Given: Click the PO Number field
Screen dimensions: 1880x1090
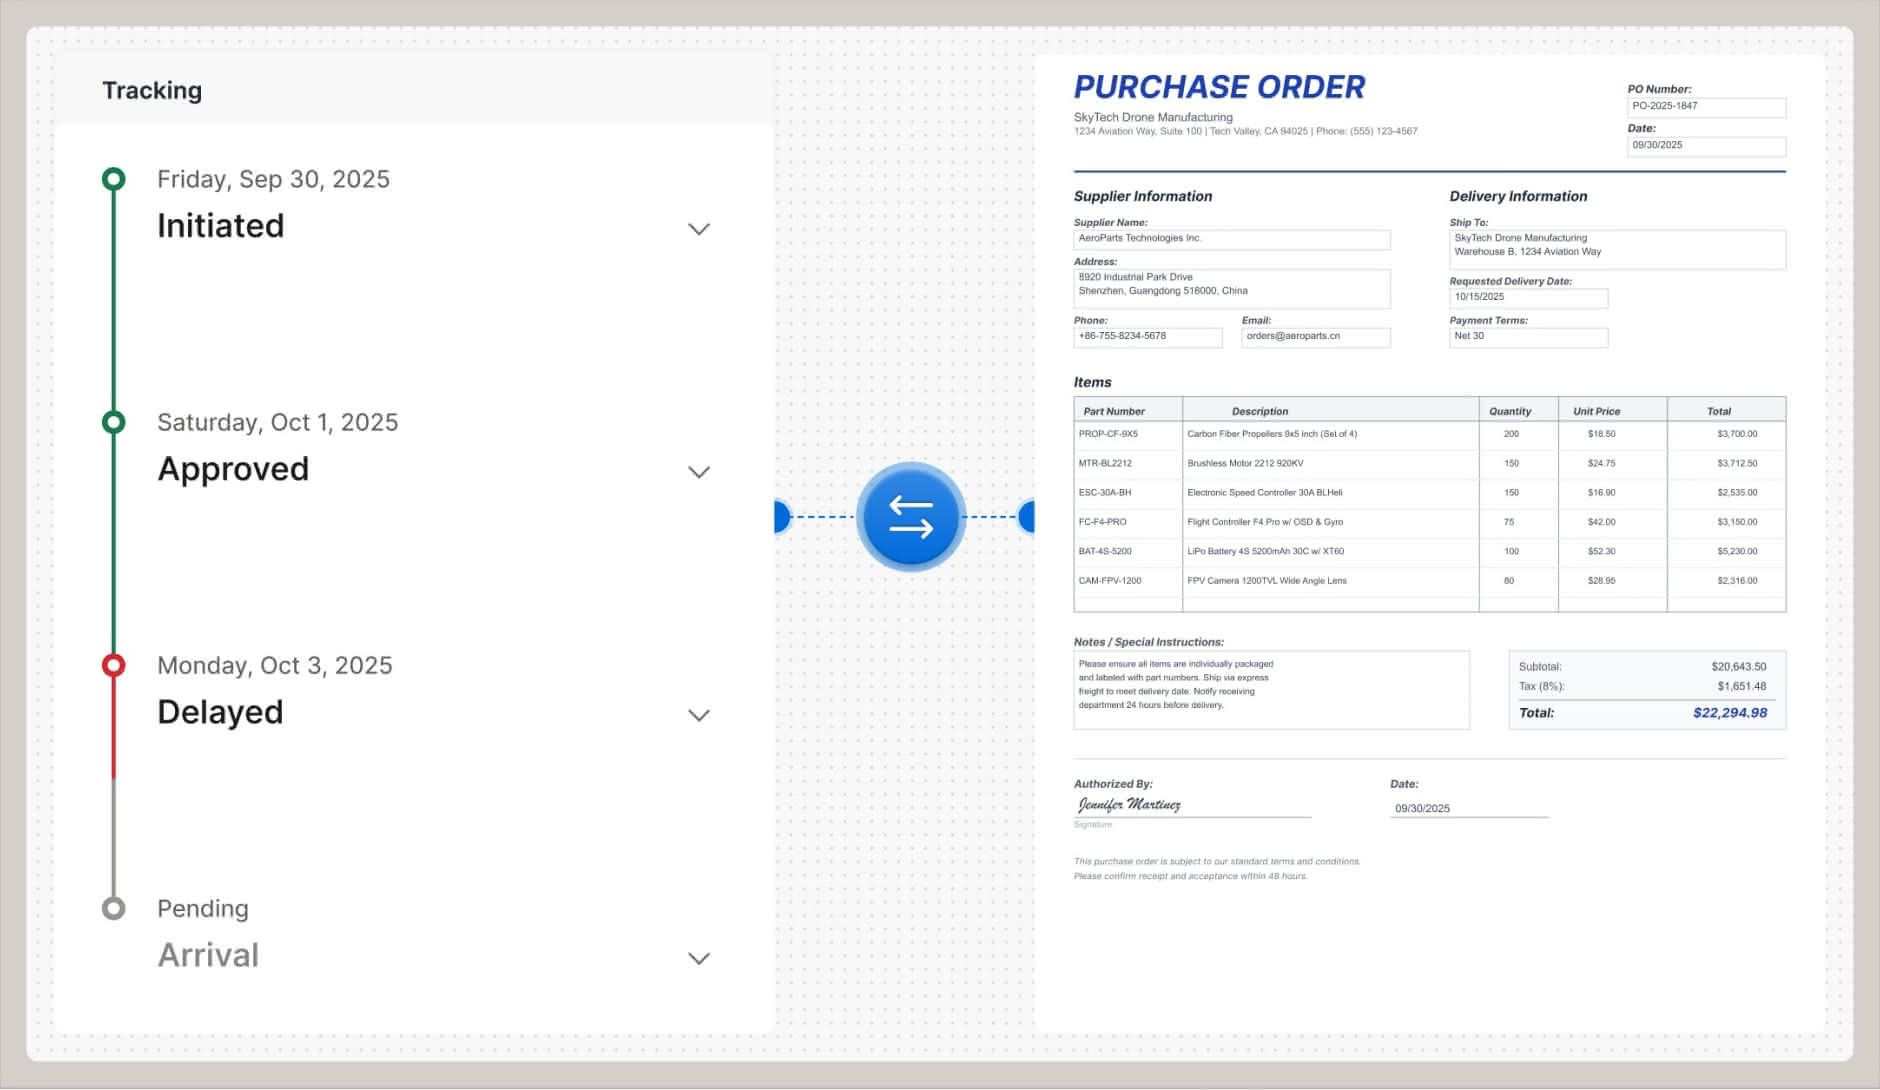Looking at the screenshot, I should 1705,107.
